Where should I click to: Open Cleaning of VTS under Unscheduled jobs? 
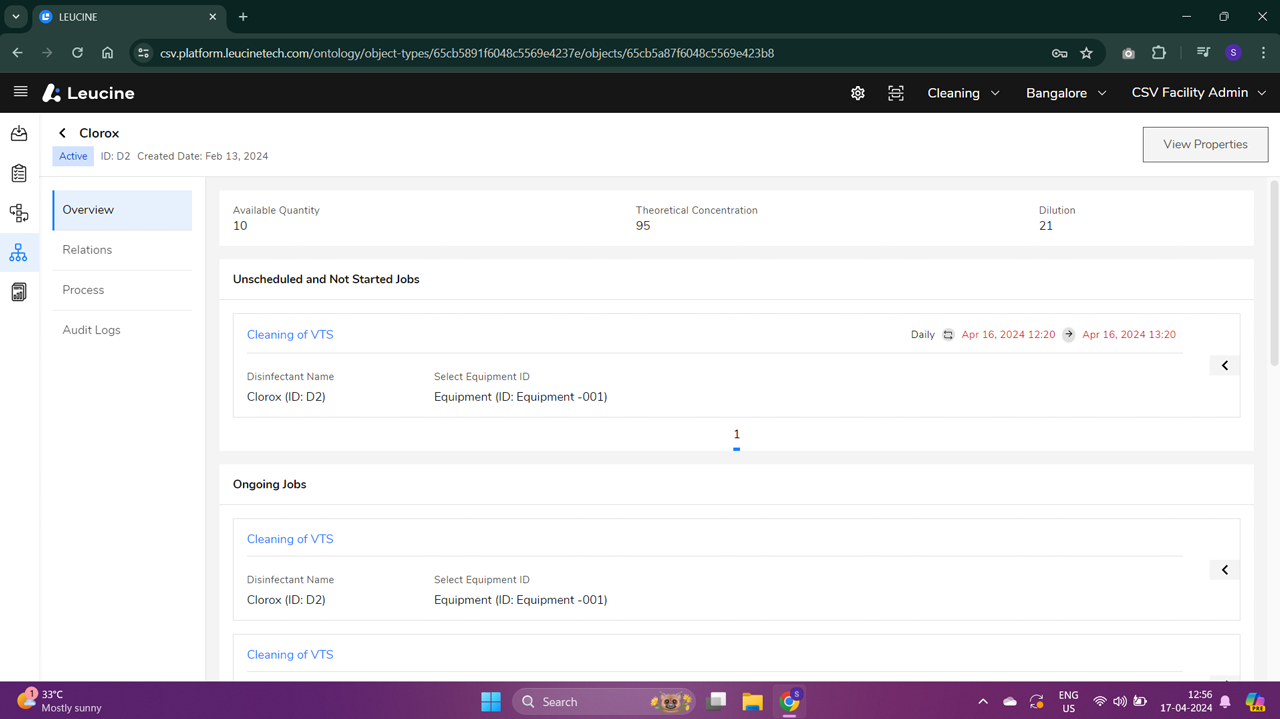[x=290, y=335]
